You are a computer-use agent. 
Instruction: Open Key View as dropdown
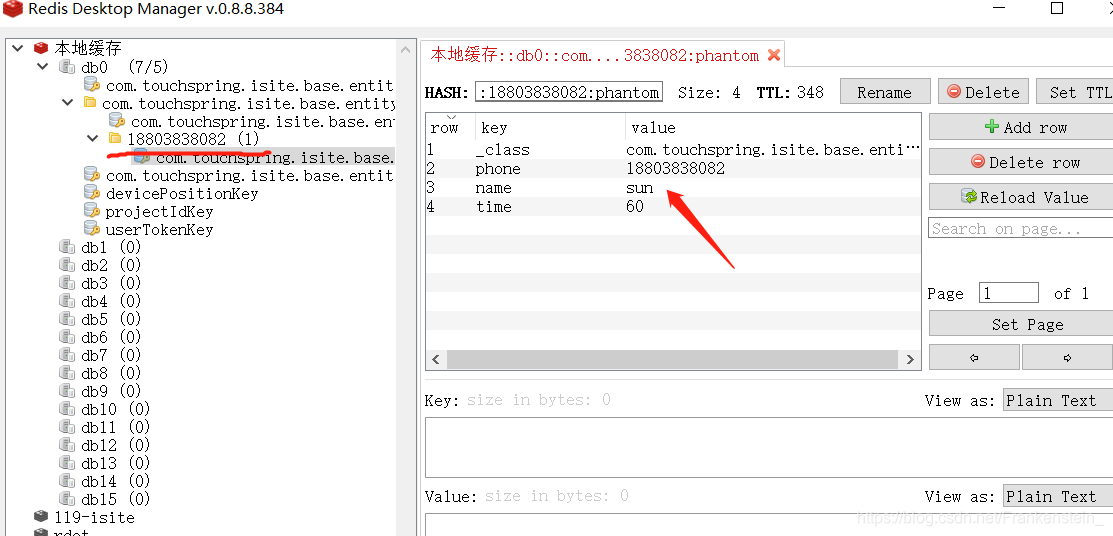pyautogui.click(x=1058, y=400)
